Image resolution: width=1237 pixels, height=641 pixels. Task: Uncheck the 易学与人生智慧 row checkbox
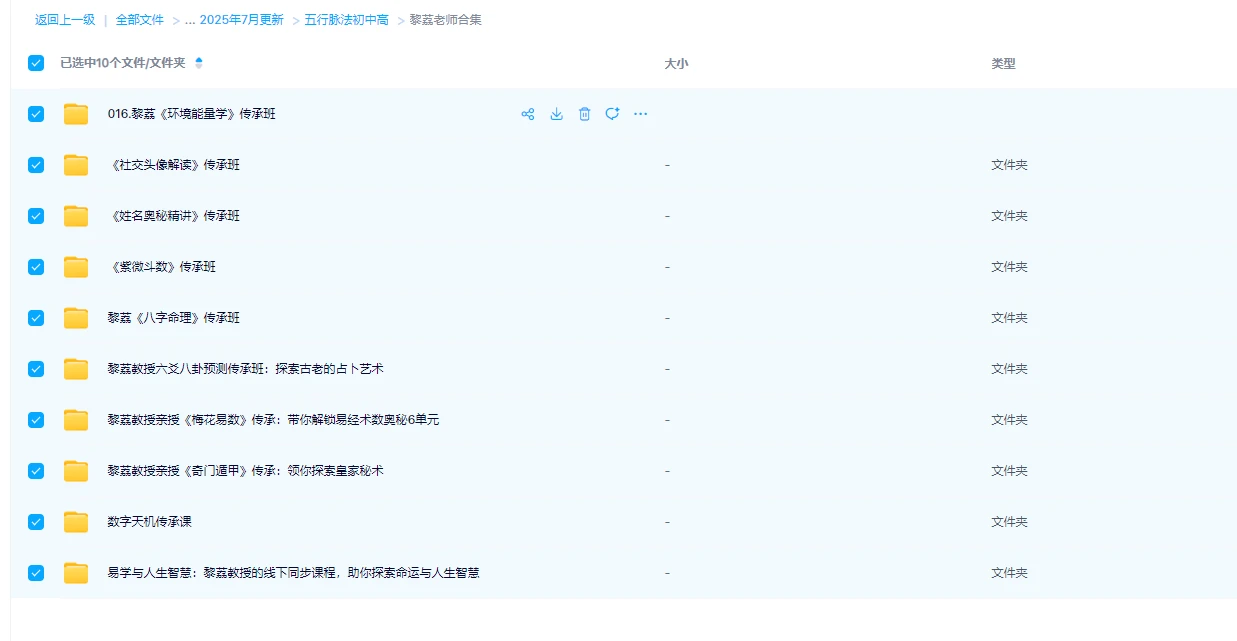pyautogui.click(x=36, y=573)
